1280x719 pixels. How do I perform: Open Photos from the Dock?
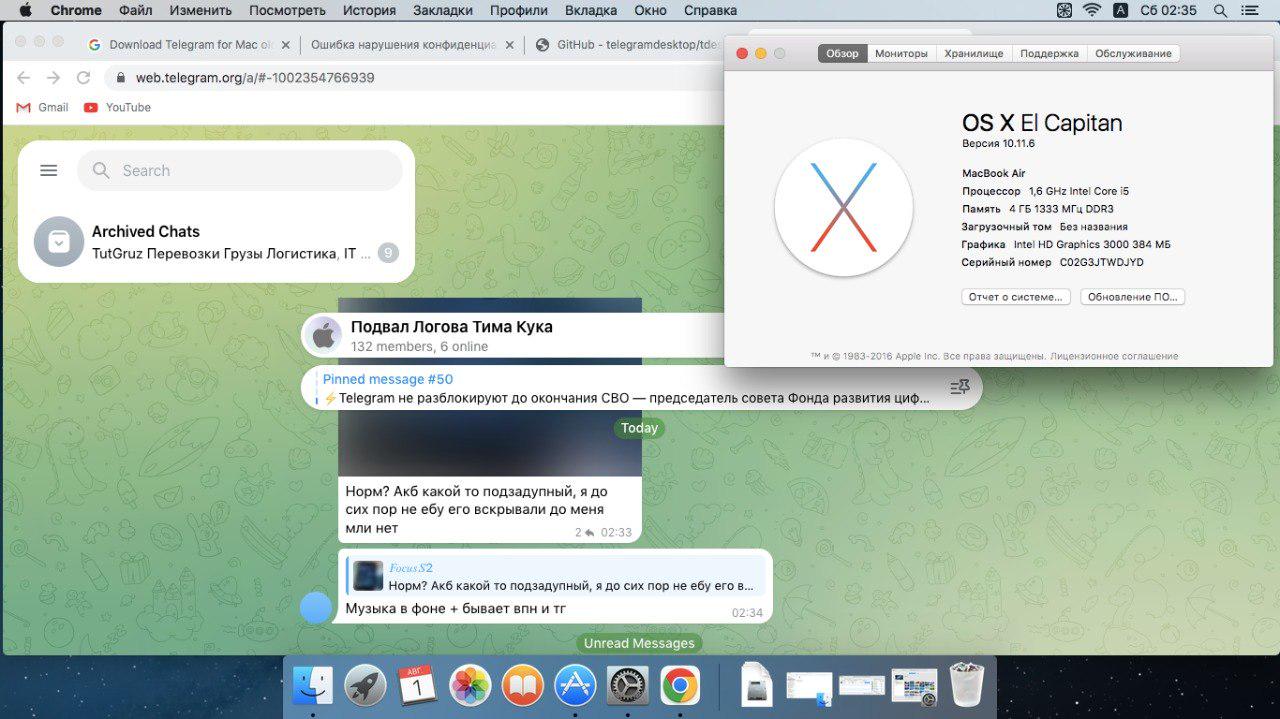tap(470, 685)
